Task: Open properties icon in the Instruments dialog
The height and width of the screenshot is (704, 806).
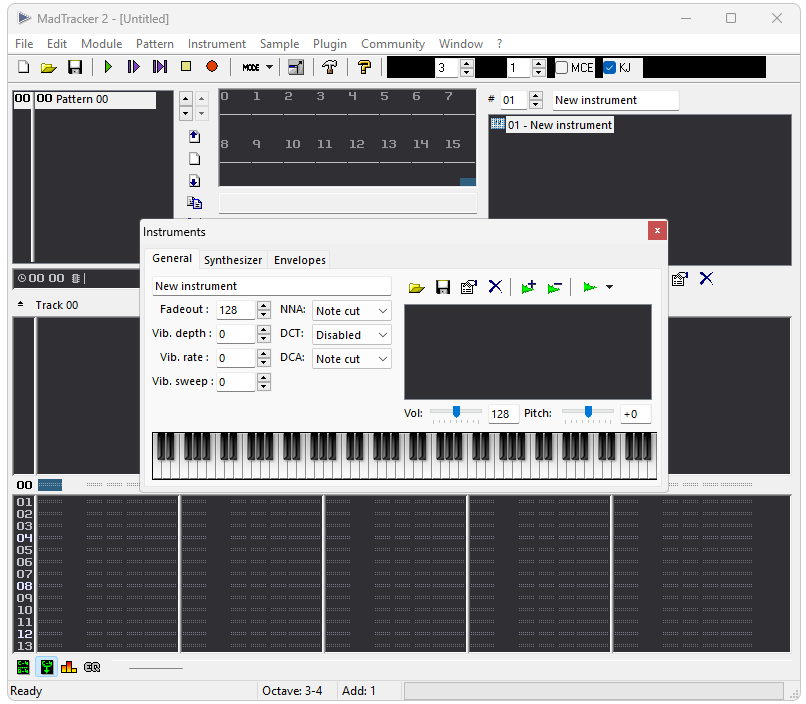Action: point(468,287)
